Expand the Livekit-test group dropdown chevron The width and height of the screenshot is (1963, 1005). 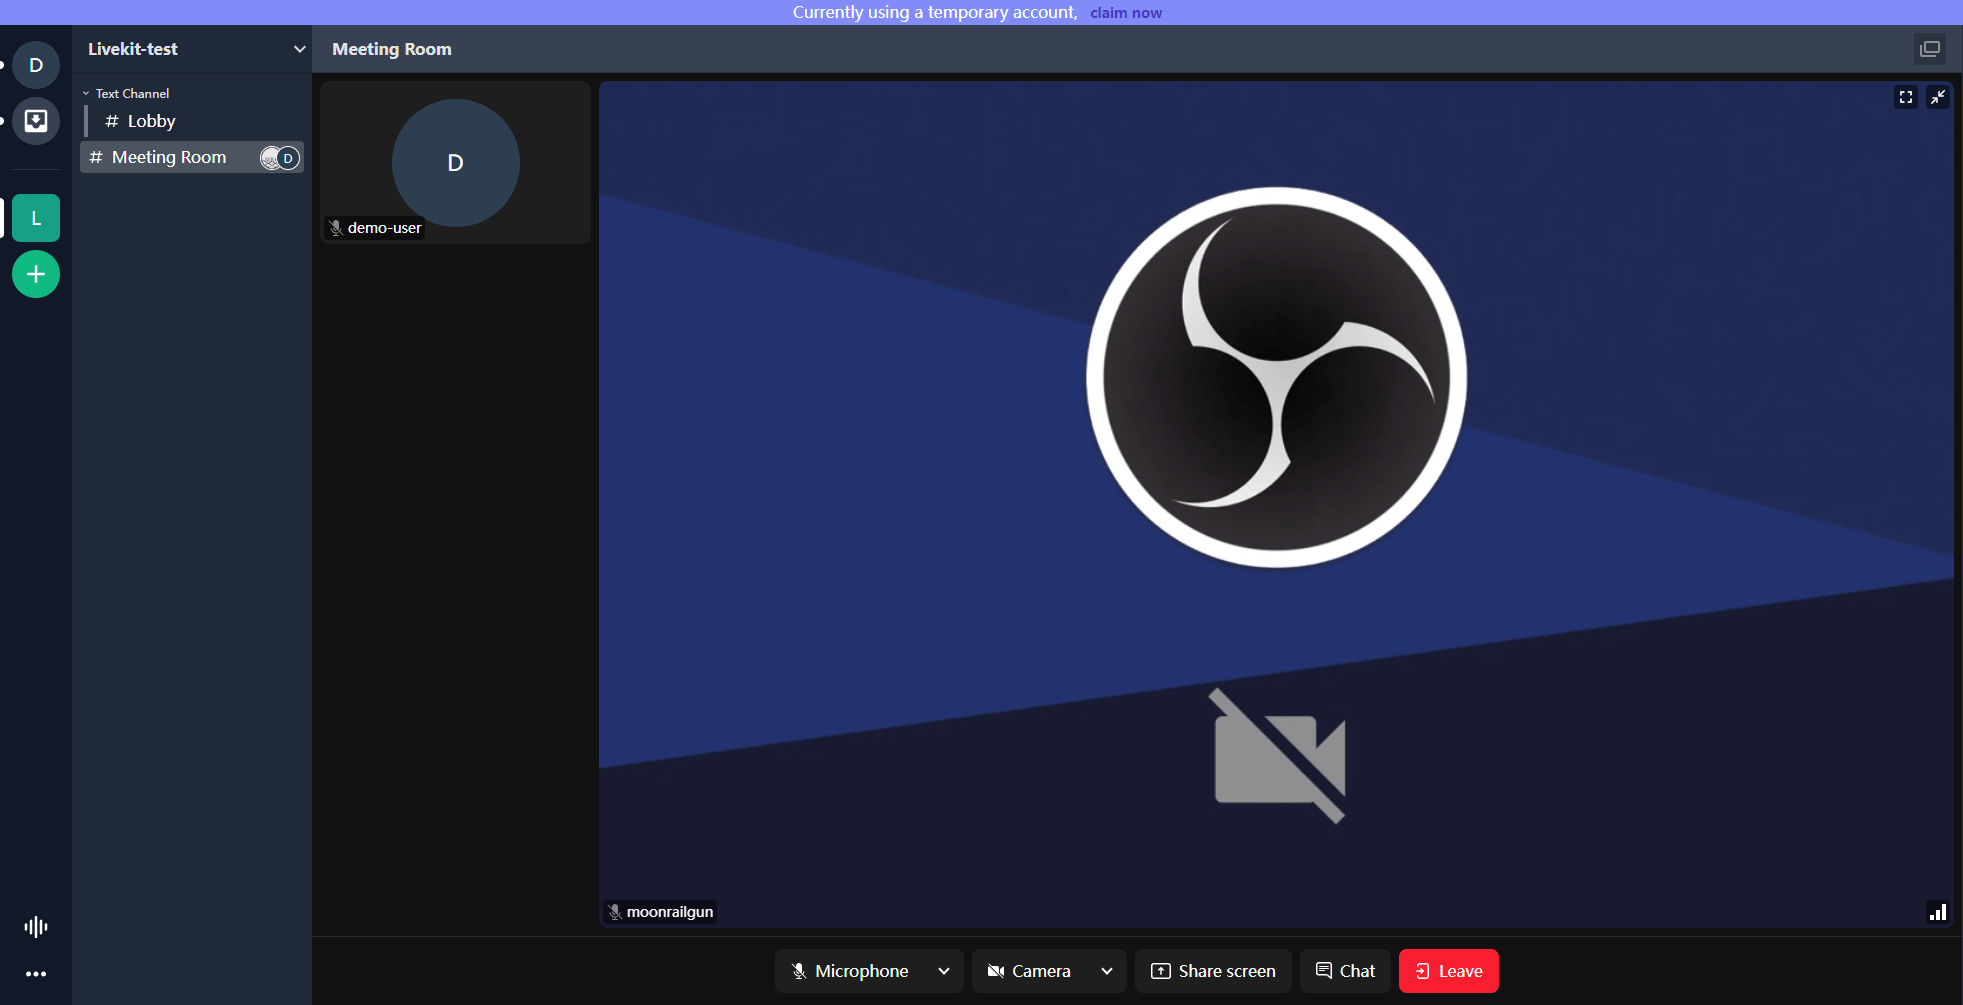[x=299, y=49]
